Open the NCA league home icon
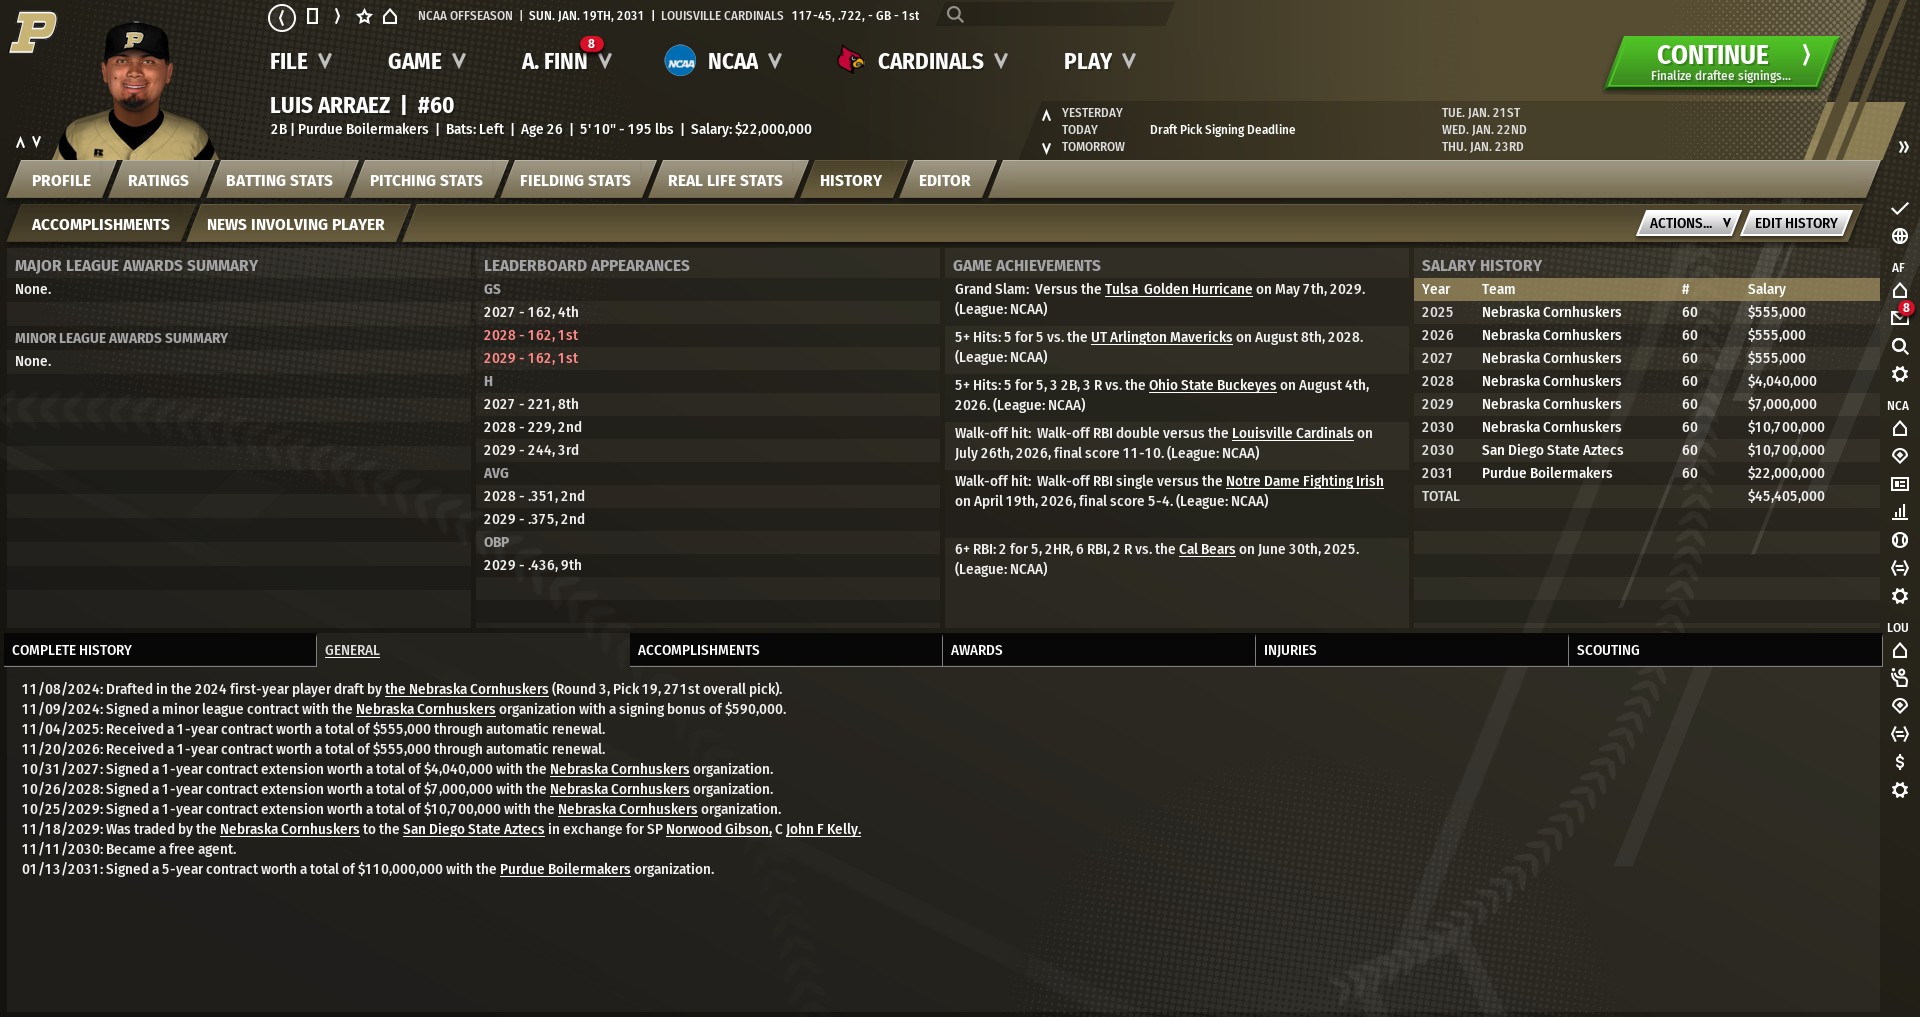The height and width of the screenshot is (1017, 1920). 1900,428
